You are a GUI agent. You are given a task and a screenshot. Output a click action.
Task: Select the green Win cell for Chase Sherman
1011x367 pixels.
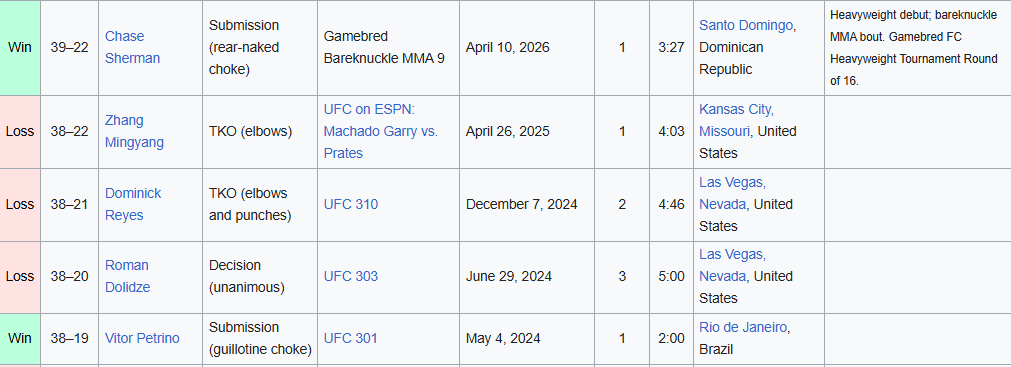[x=20, y=48]
